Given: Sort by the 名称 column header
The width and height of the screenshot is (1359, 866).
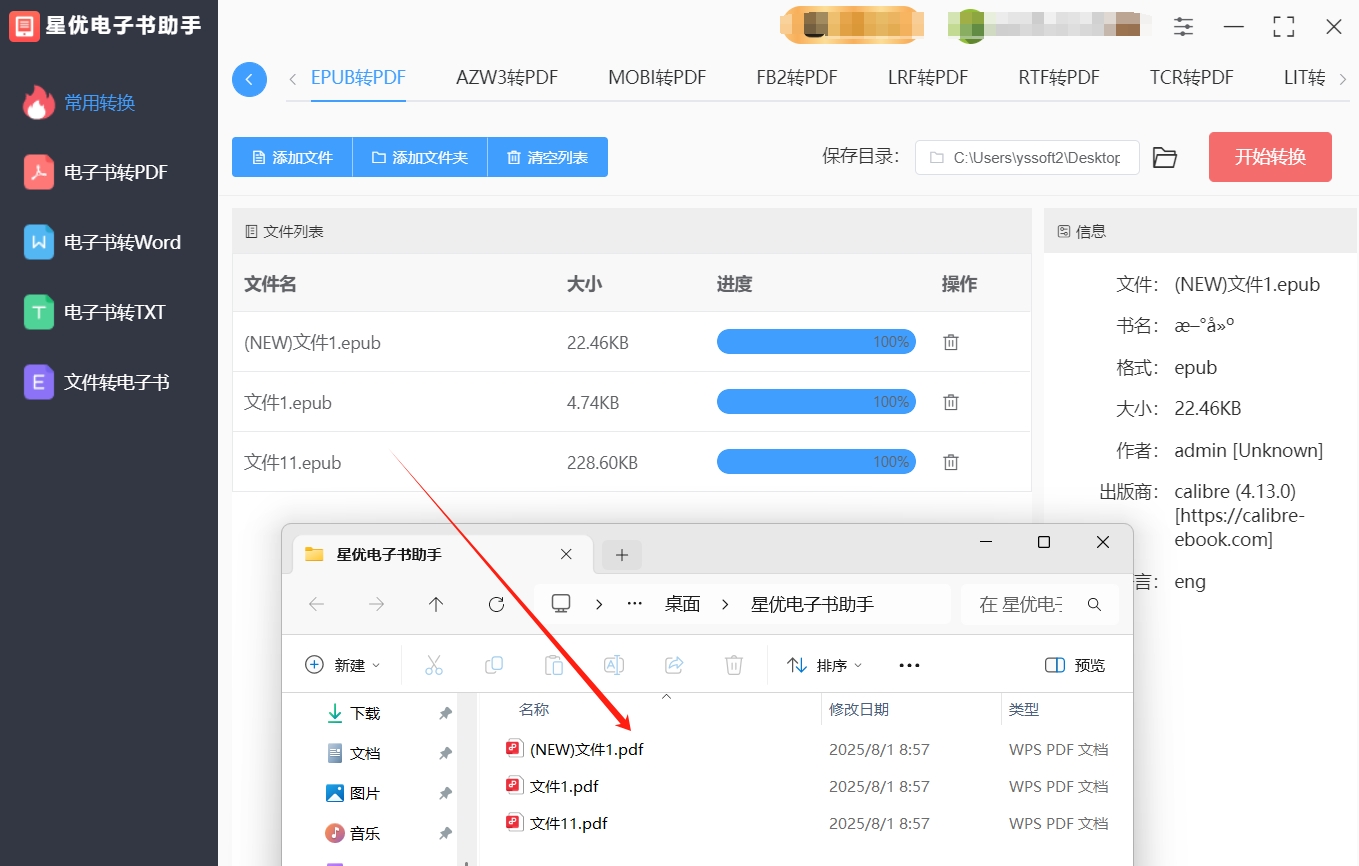Looking at the screenshot, I should (x=534, y=709).
